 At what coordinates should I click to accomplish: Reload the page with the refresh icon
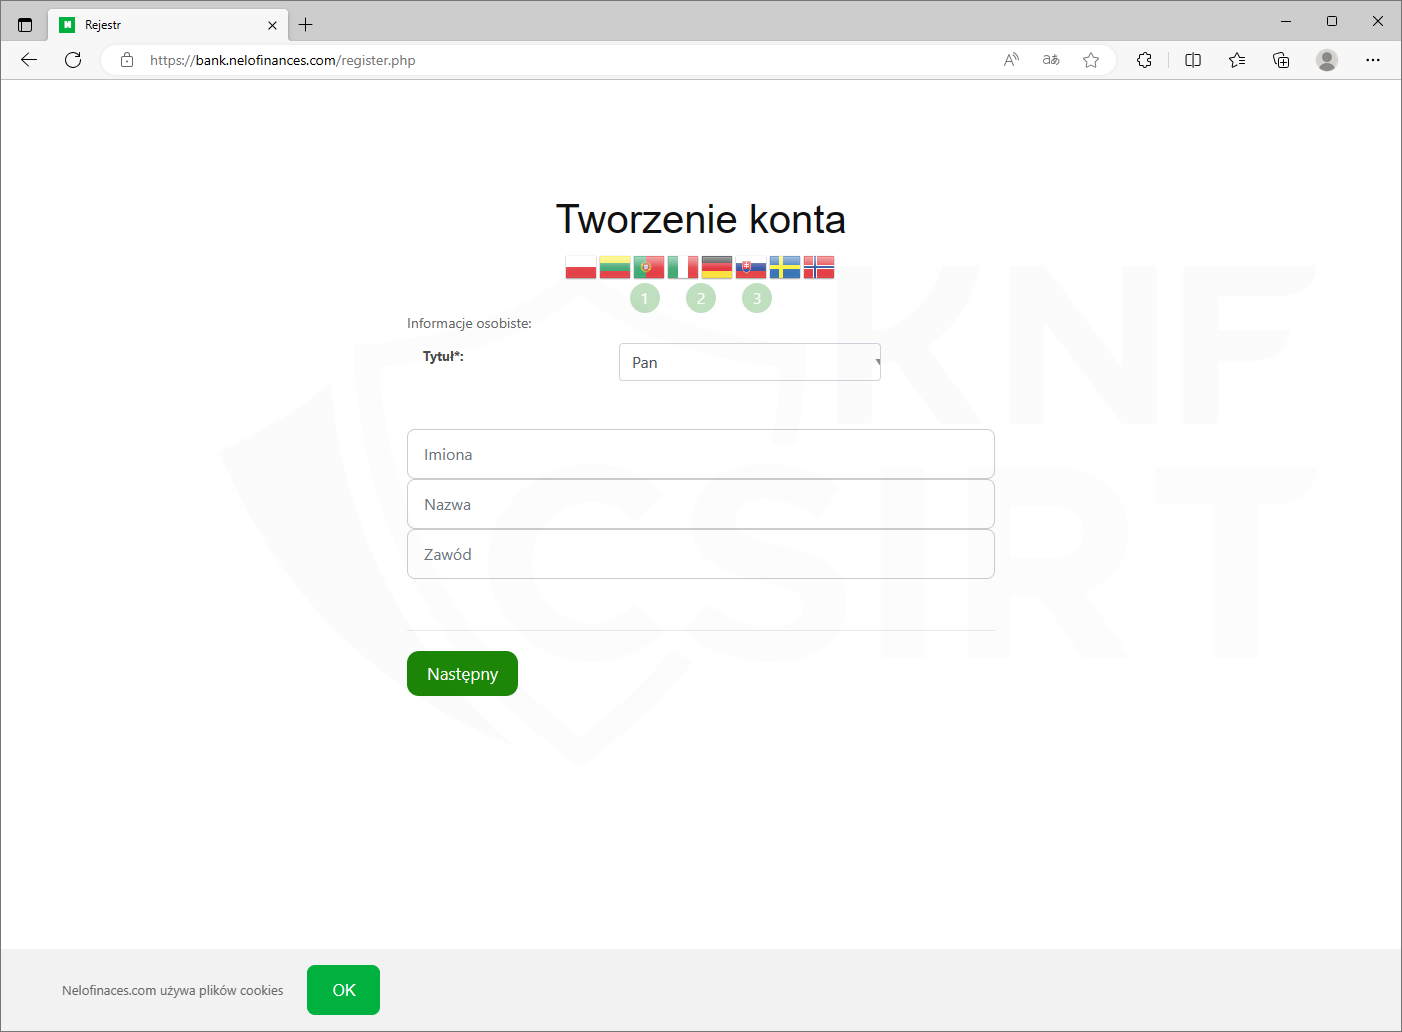pyautogui.click(x=73, y=60)
